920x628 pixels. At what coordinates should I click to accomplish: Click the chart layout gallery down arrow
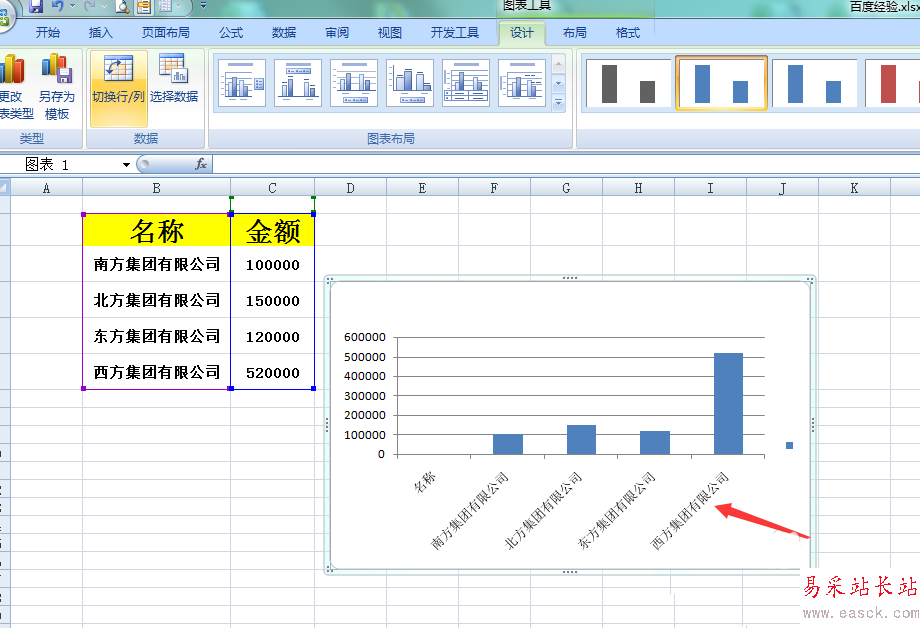(559, 83)
